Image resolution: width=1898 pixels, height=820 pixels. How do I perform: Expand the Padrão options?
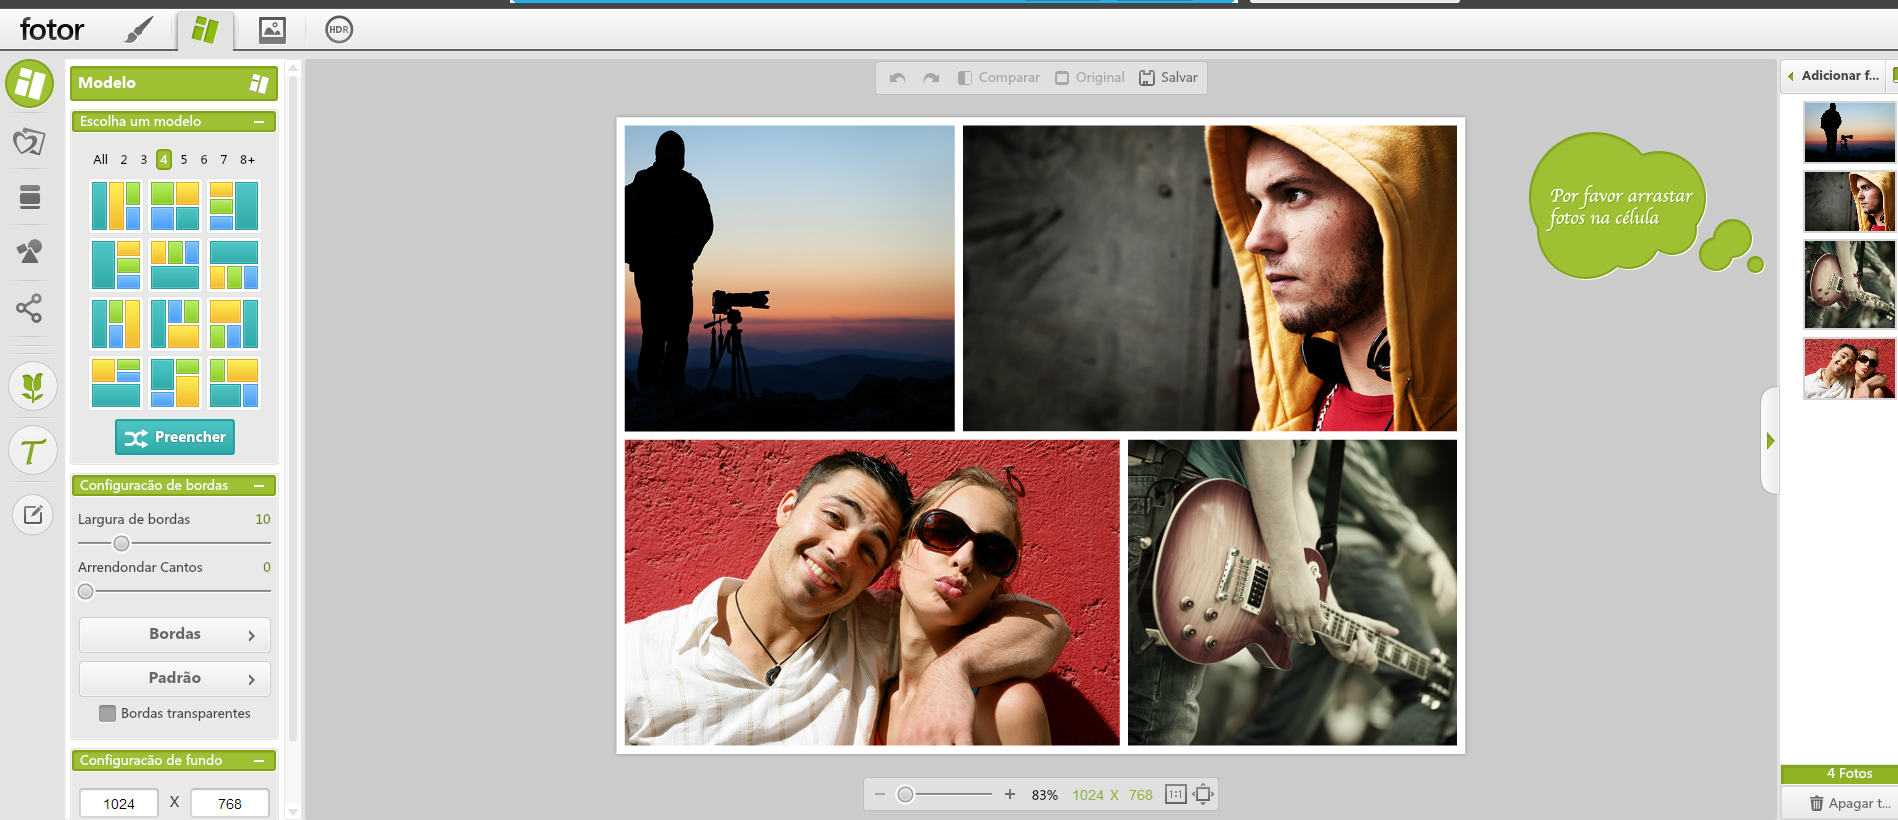(x=175, y=678)
